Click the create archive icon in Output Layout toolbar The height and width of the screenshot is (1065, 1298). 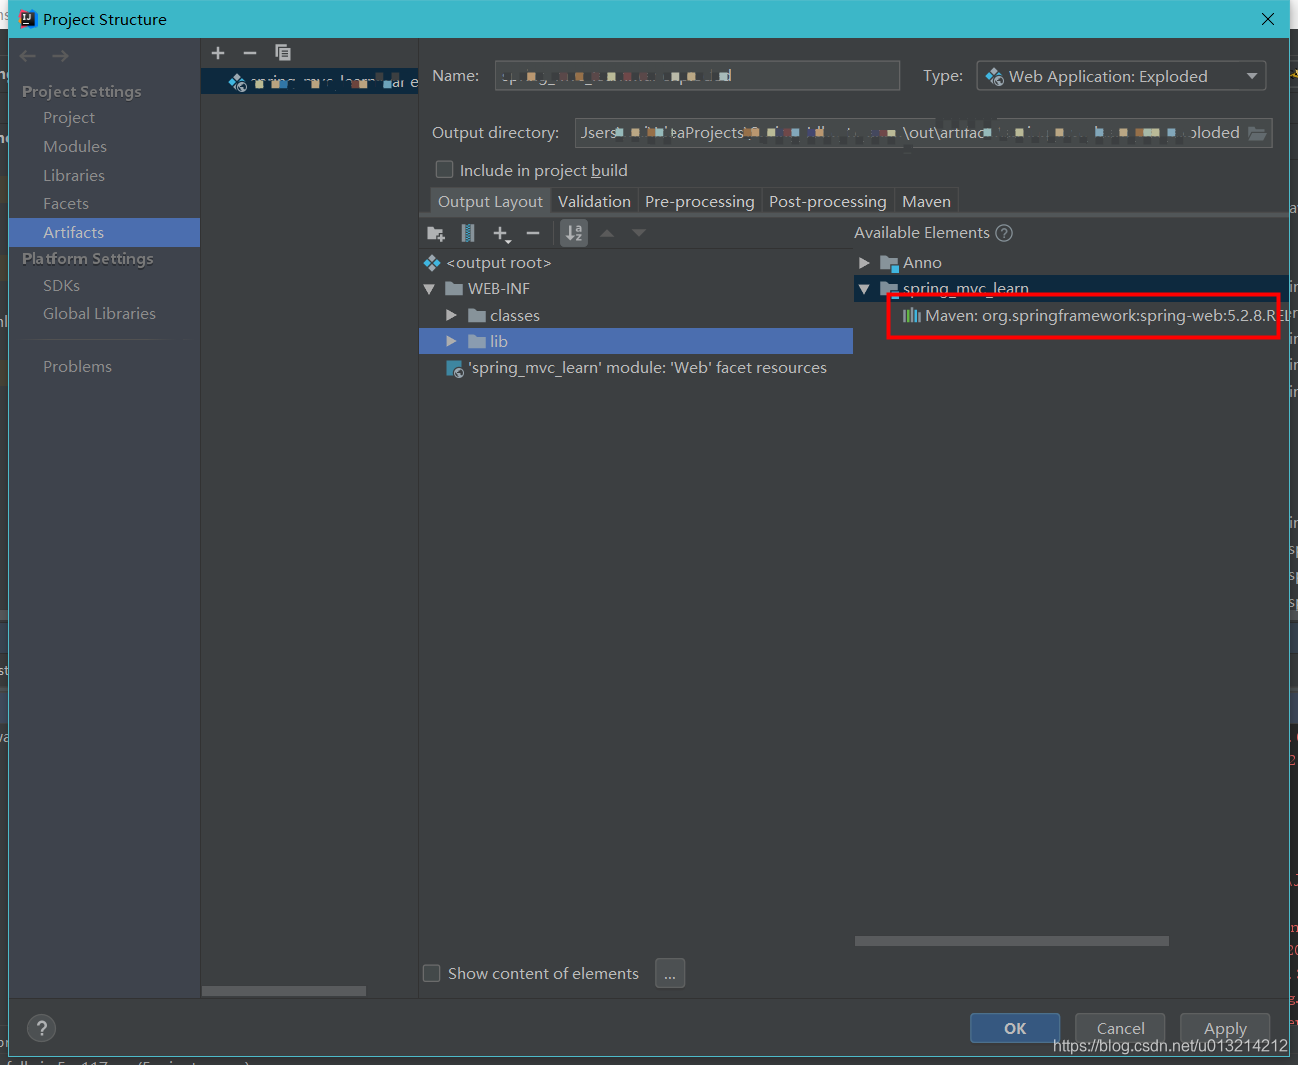tap(467, 233)
